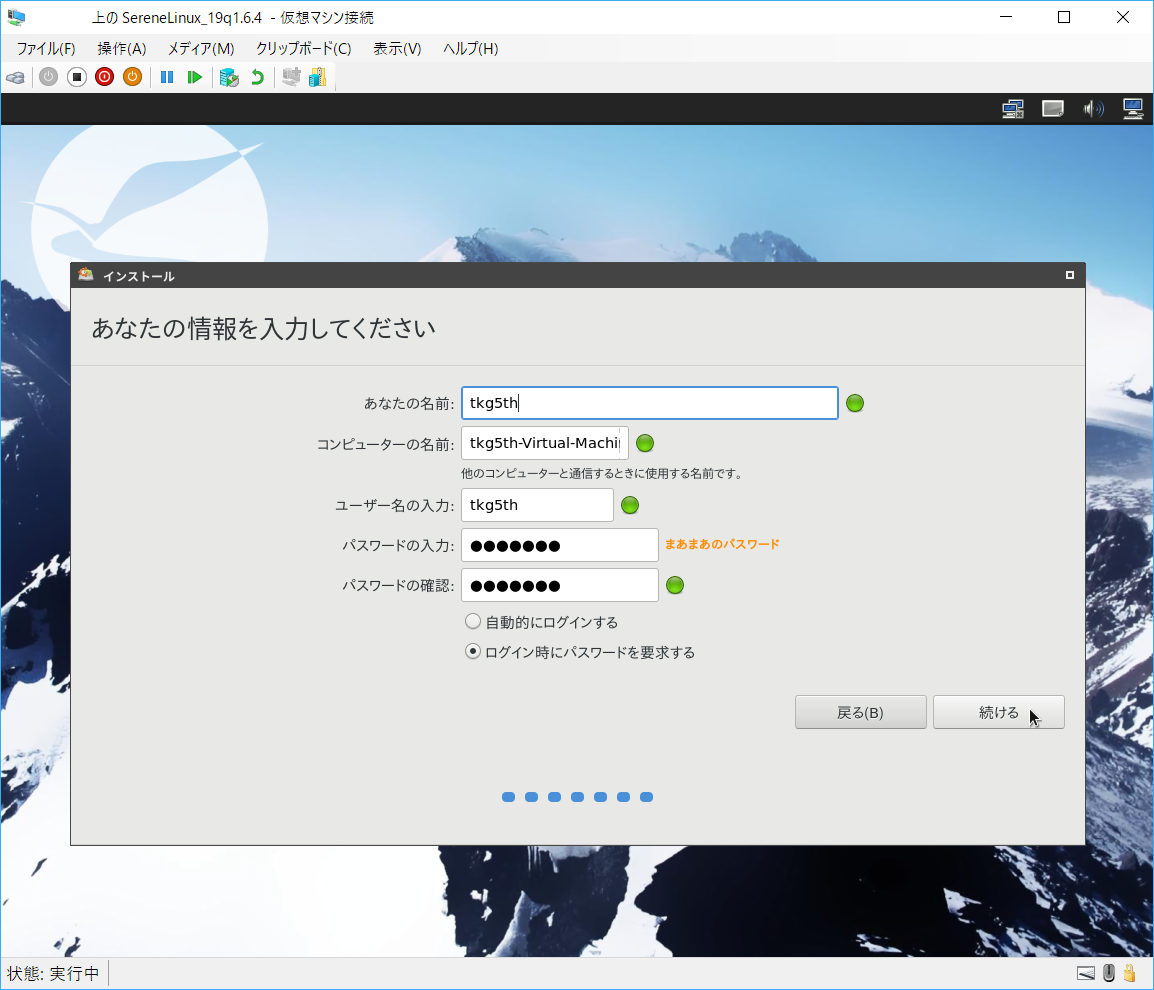Create a checkpoint with the snapshot icon
The width and height of the screenshot is (1154, 990).
[229, 77]
